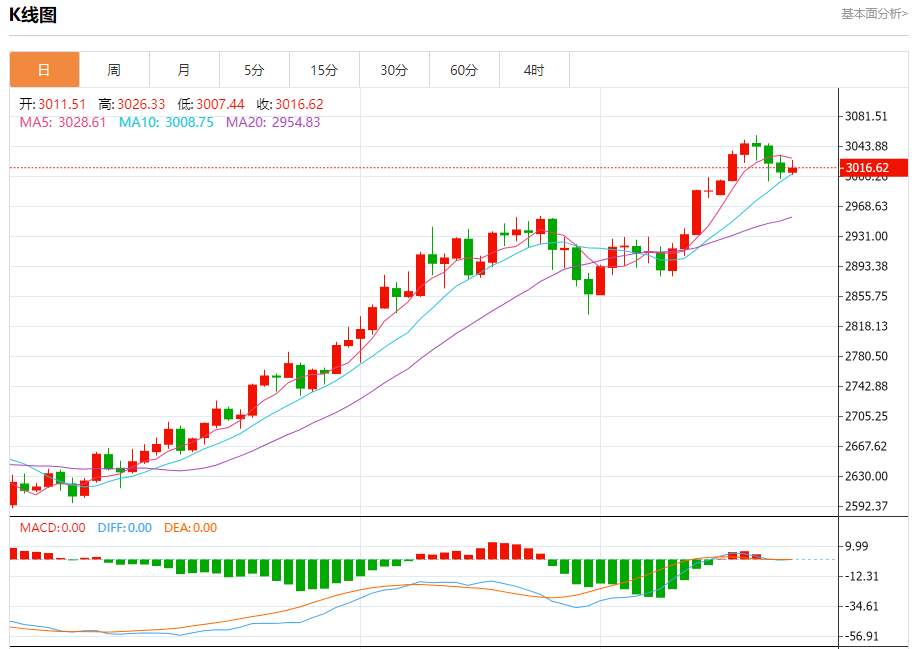This screenshot has height=649, width=916.
Task: Click the MA5: 3028.61 indicator label
Action: click(x=63, y=122)
